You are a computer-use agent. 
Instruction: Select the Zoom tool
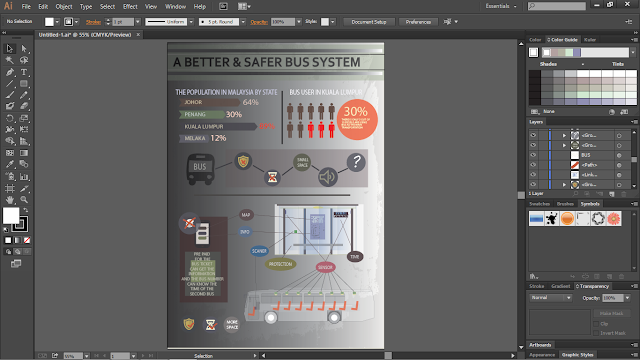tap(24, 200)
